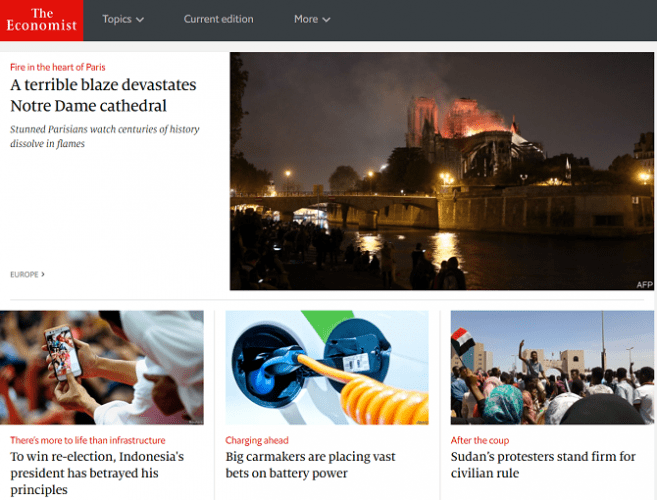Click the 'After the coup' label
The height and width of the screenshot is (500, 657).
(480, 440)
